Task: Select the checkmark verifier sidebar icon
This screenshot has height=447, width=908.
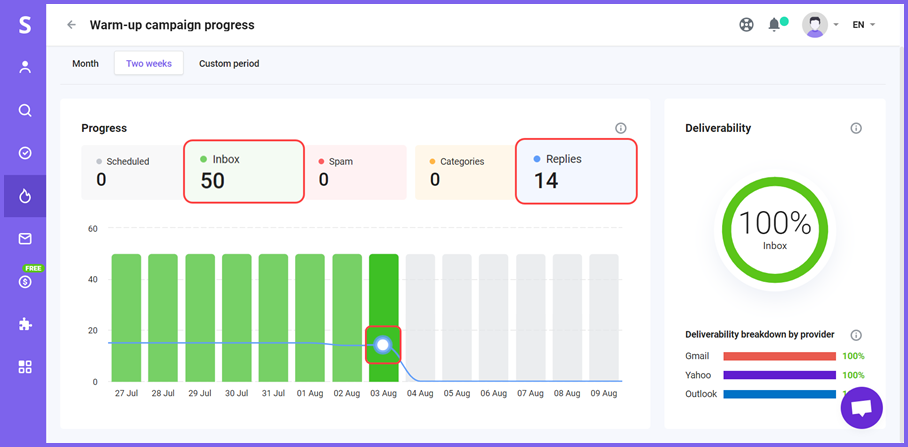Action: (x=24, y=153)
